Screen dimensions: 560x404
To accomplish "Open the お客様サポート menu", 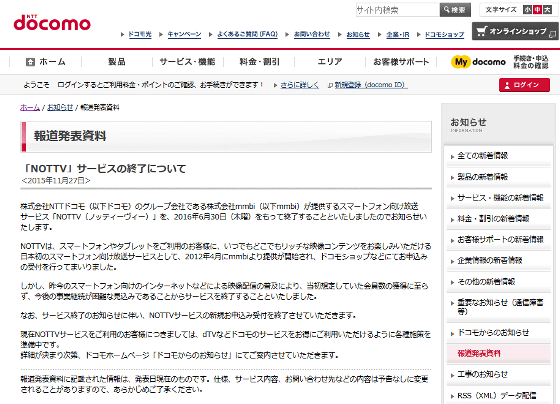I will click(x=401, y=62).
